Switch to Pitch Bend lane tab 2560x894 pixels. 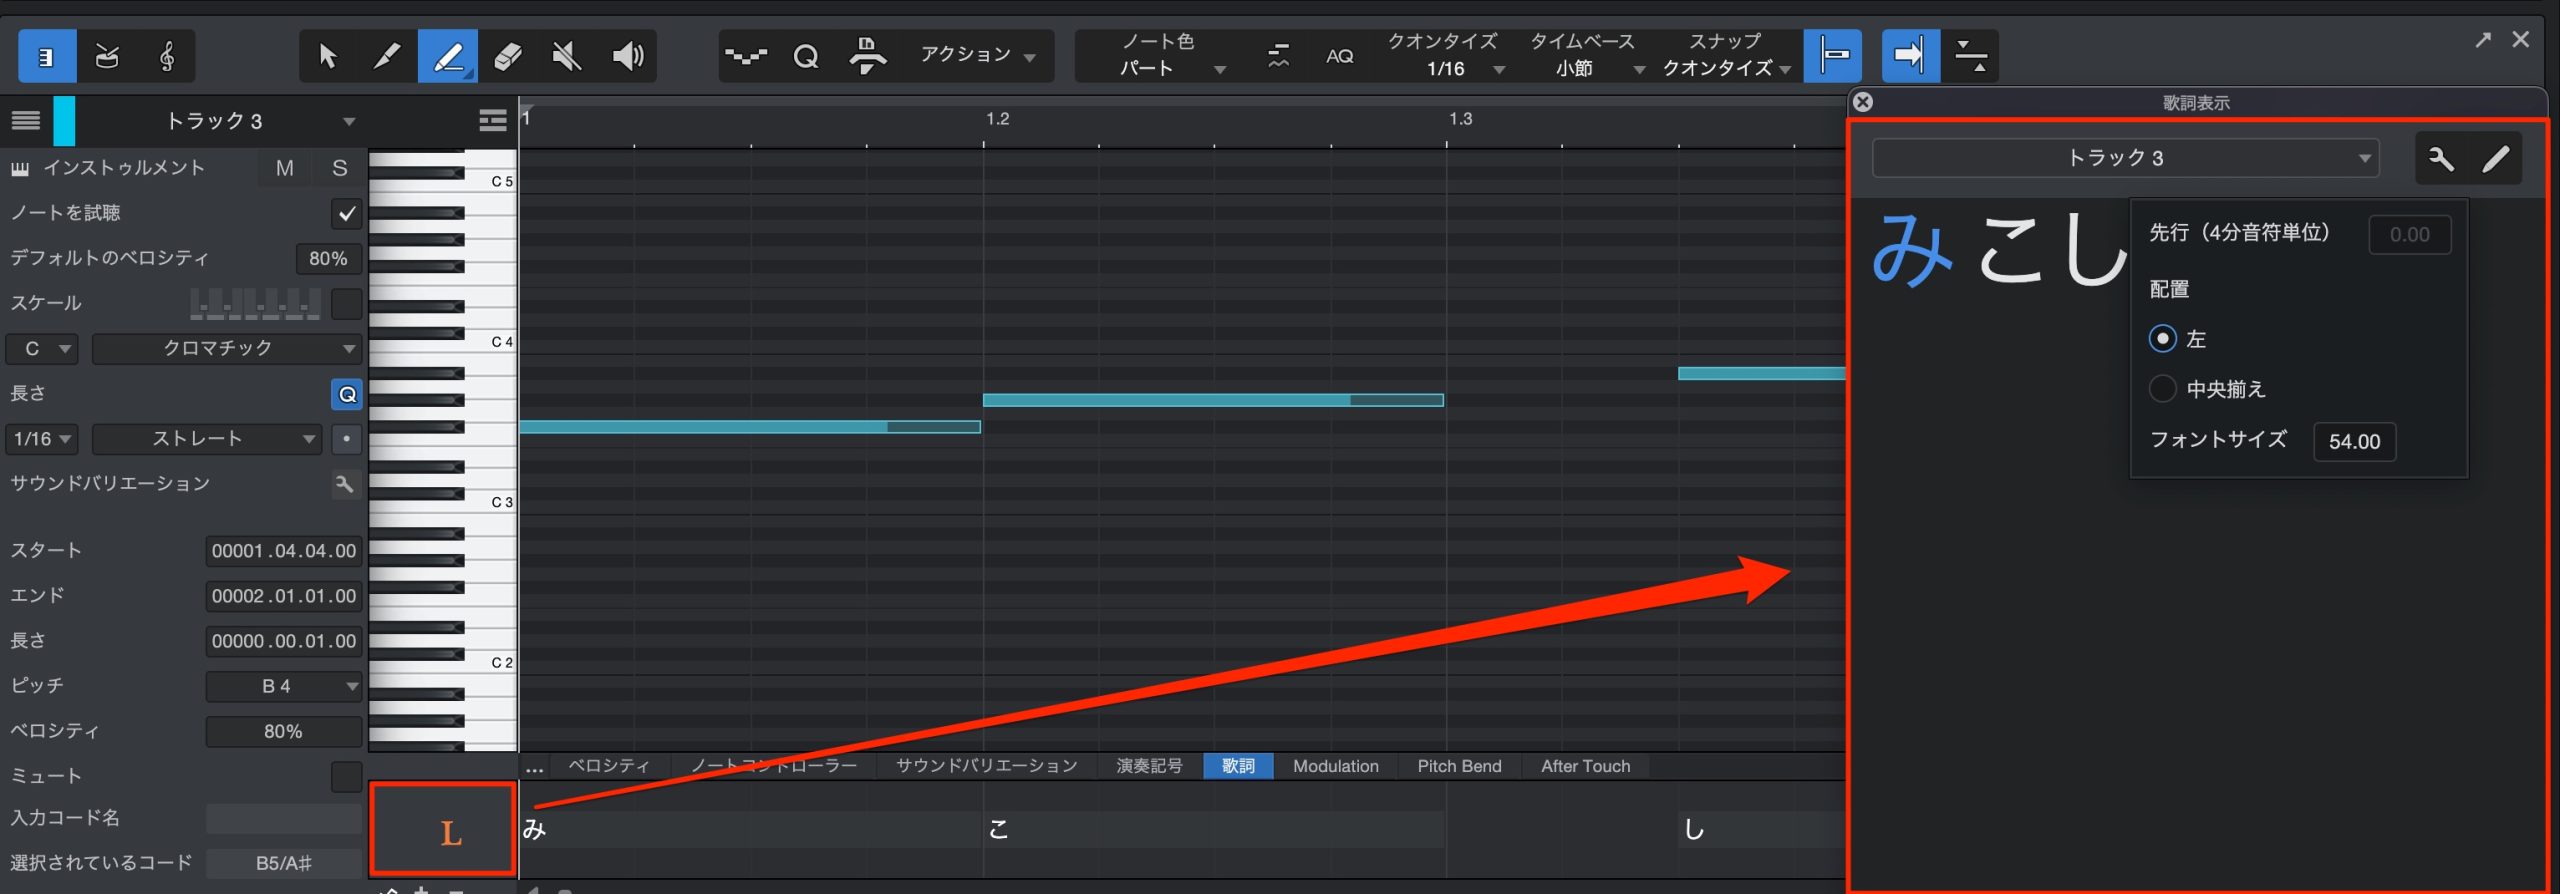coord(1459,766)
